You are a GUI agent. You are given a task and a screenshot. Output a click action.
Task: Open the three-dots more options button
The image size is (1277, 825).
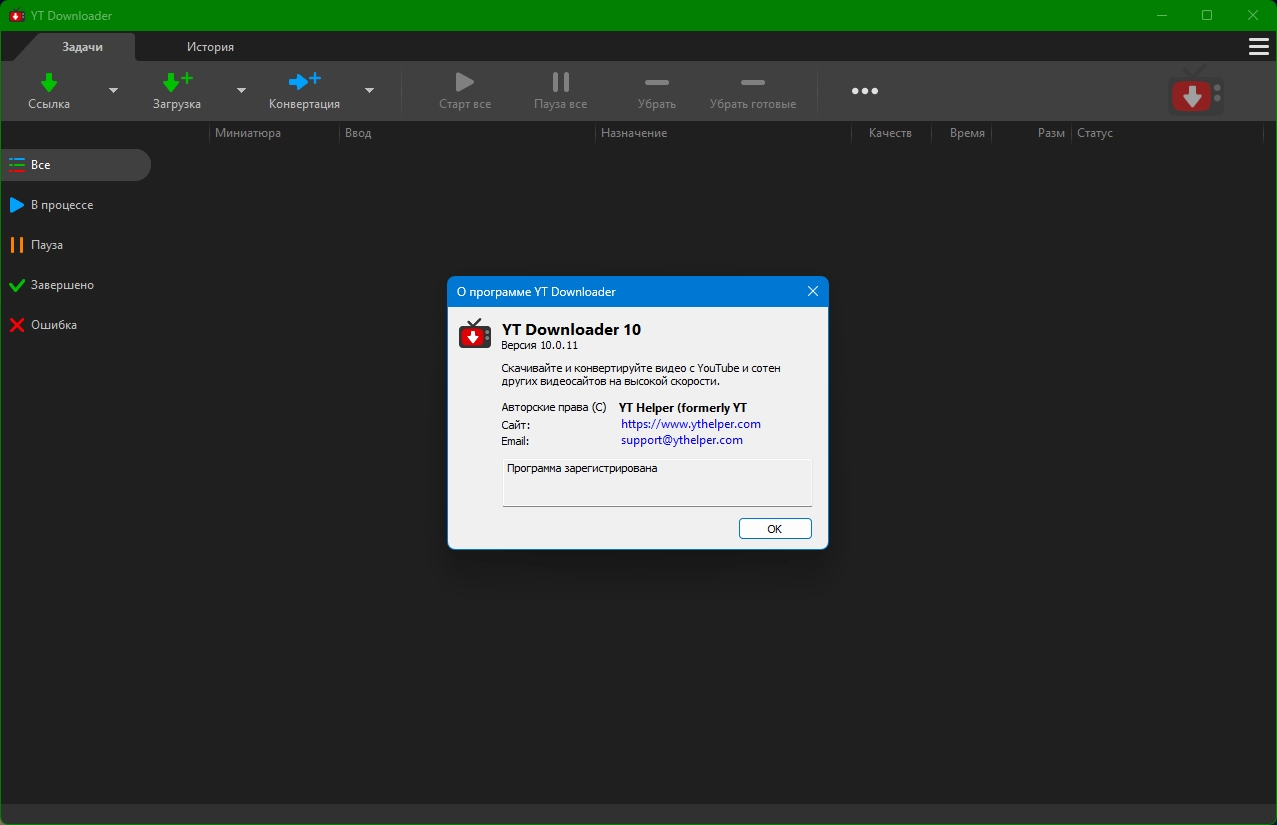(865, 91)
